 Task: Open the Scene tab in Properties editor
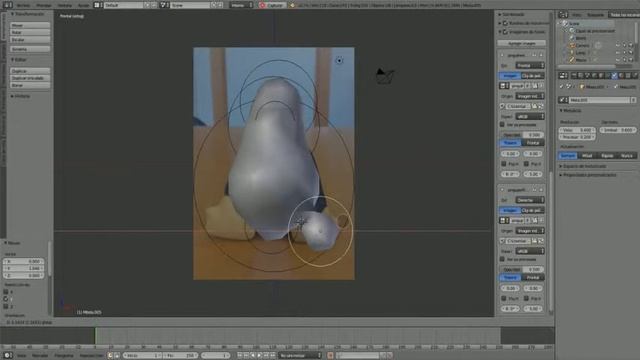[x=587, y=76]
